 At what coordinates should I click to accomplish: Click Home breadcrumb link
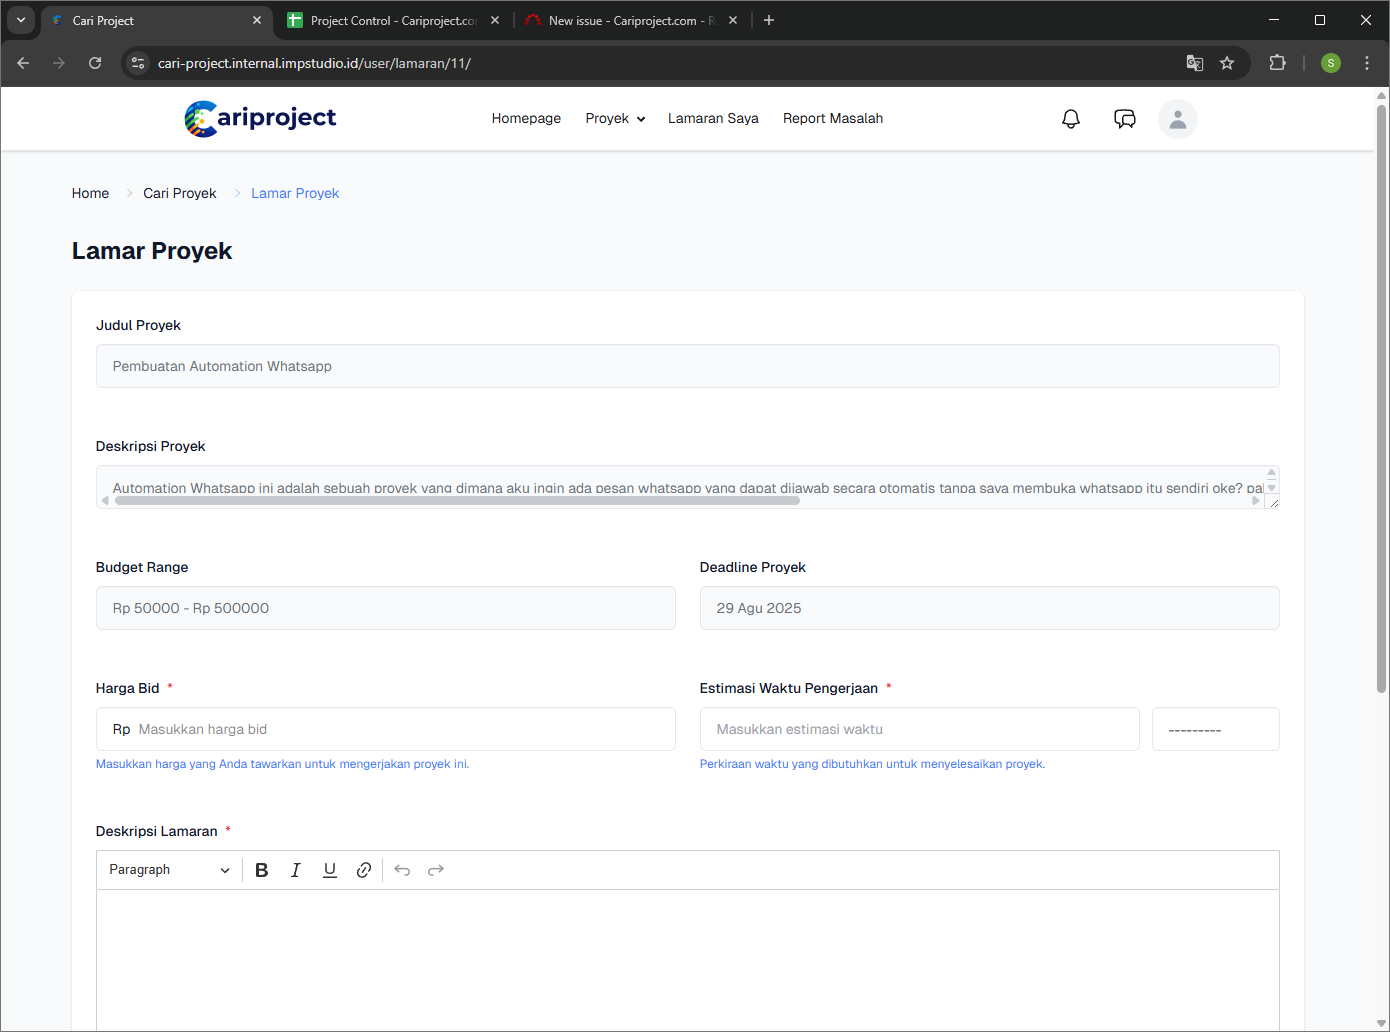90,194
